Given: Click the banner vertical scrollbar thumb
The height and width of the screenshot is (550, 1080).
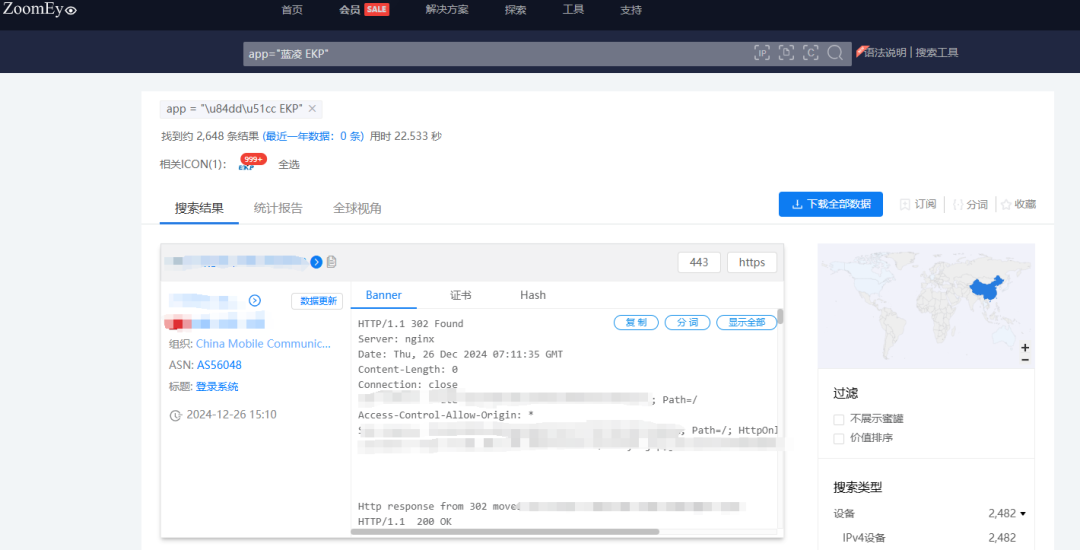Looking at the screenshot, I should [x=780, y=317].
